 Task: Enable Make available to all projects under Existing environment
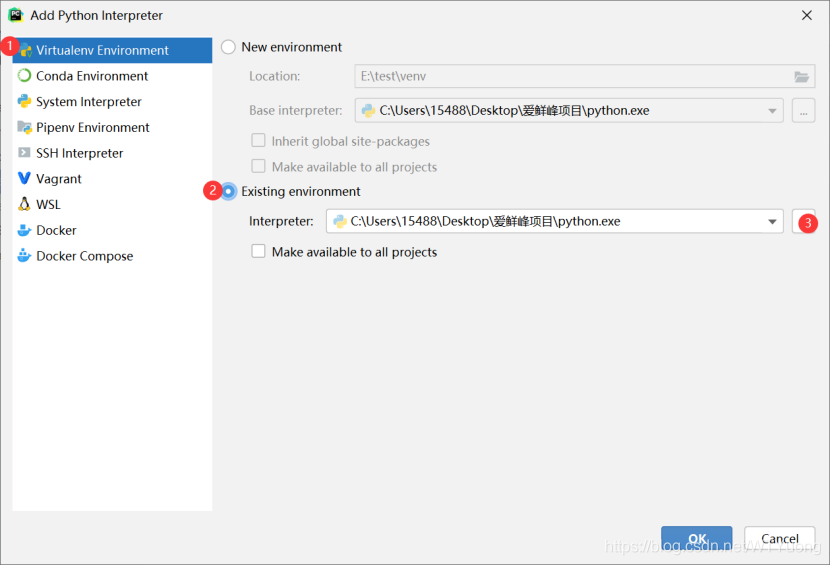point(258,251)
